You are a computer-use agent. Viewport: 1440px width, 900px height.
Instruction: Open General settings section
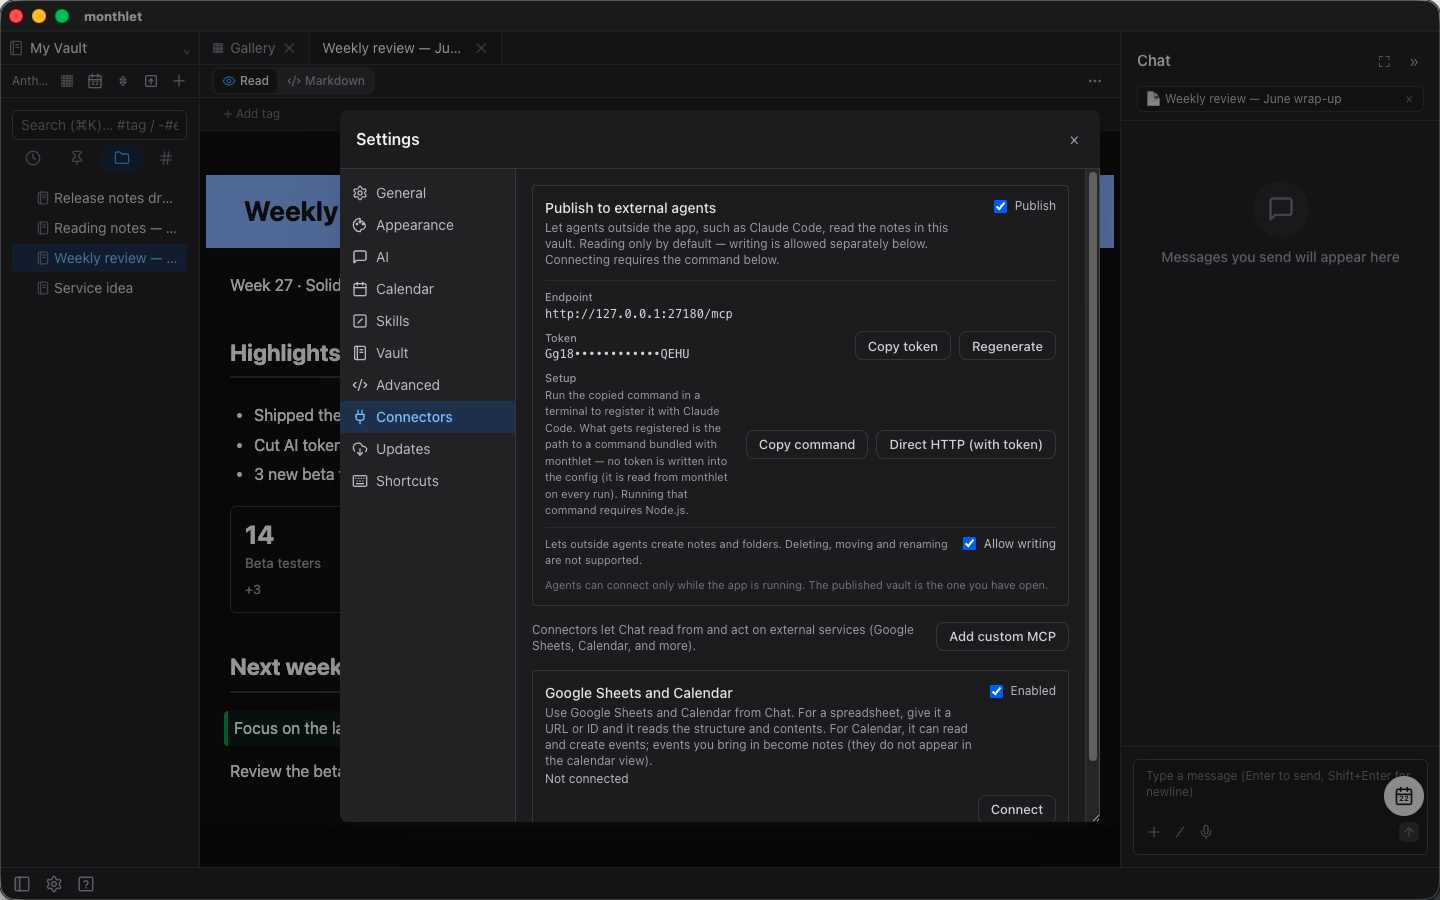(x=428, y=193)
